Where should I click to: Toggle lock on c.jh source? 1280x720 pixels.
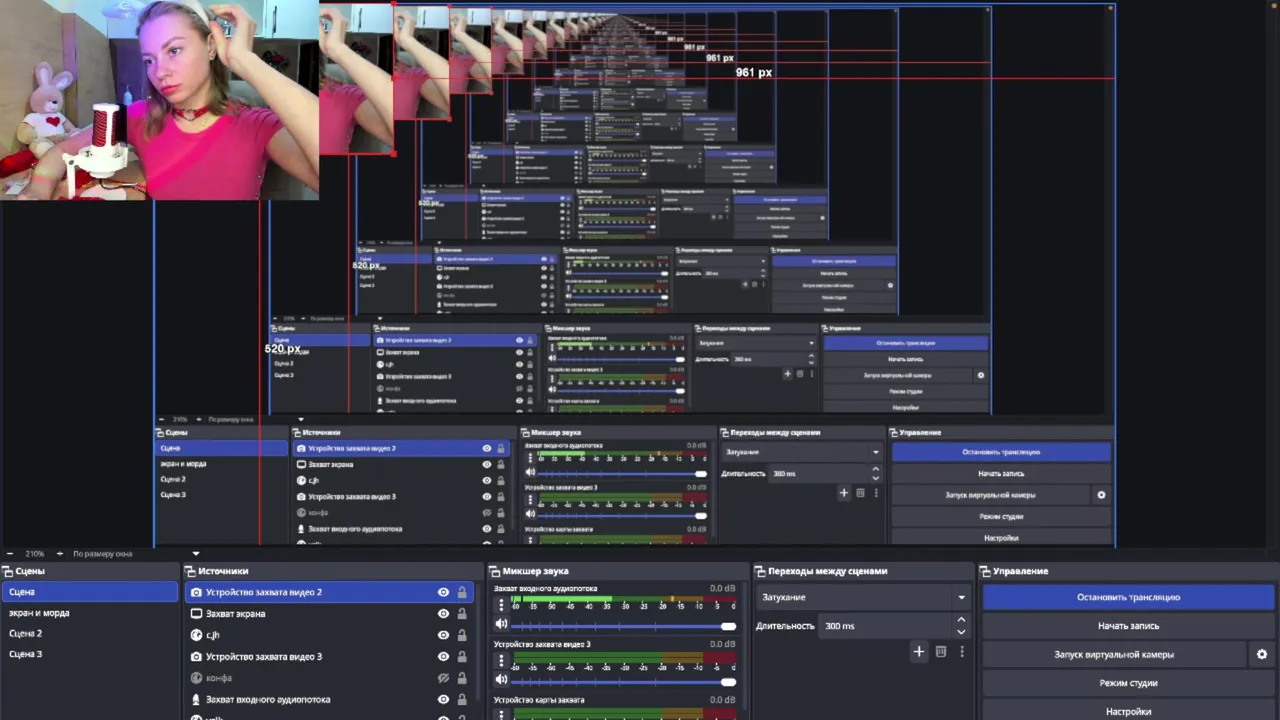[x=462, y=635]
